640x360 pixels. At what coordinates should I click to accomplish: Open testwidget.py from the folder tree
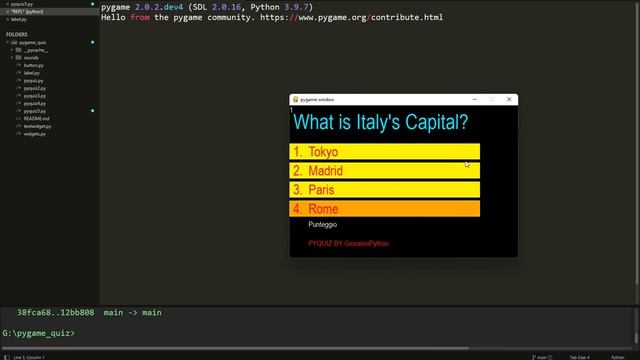[38, 127]
